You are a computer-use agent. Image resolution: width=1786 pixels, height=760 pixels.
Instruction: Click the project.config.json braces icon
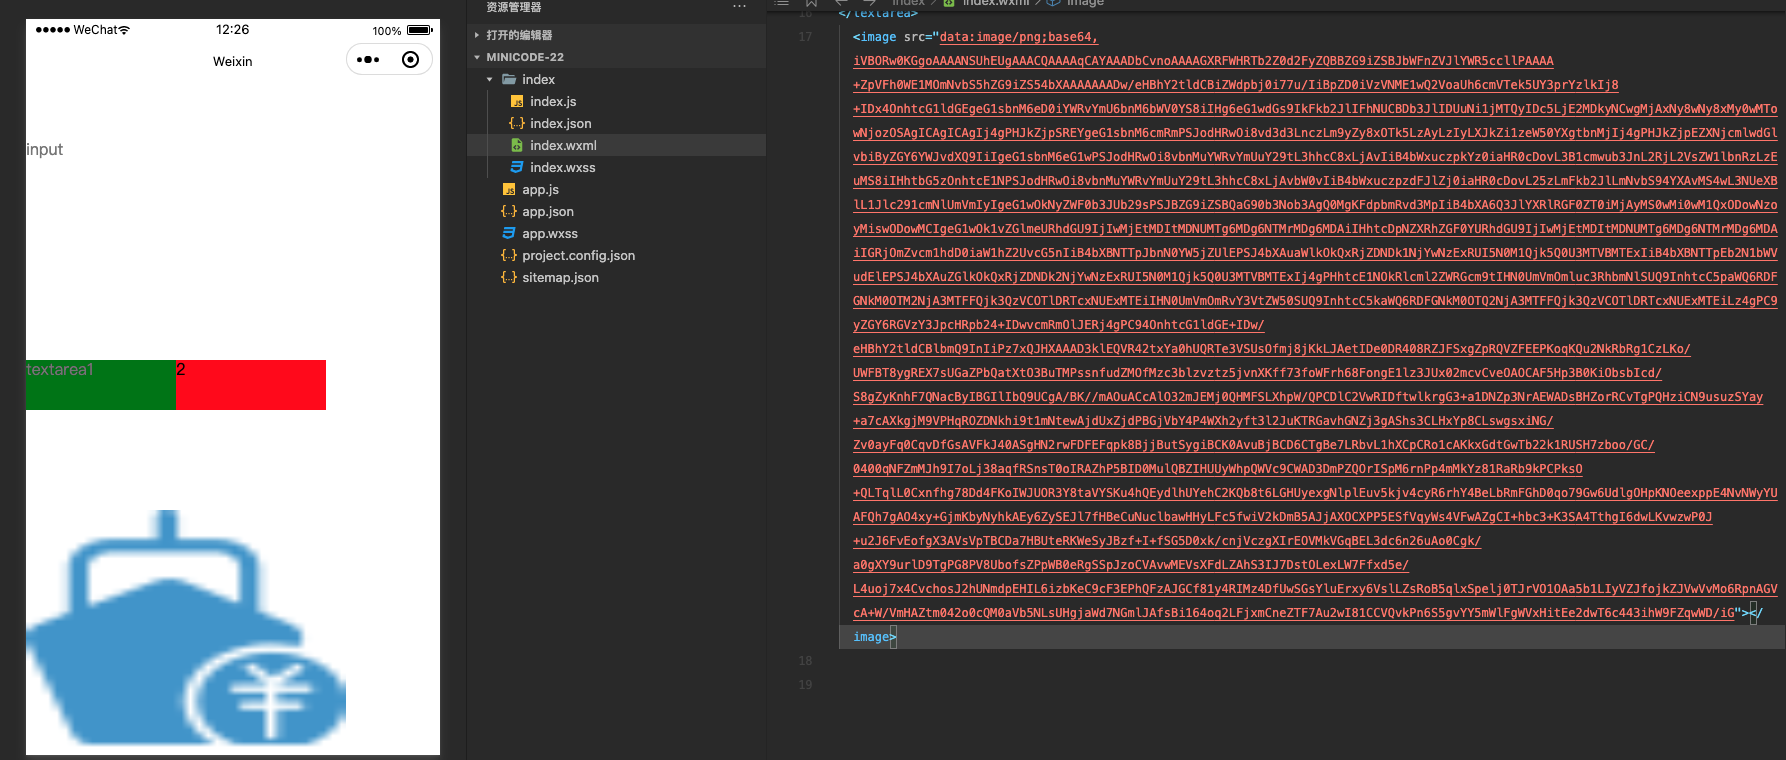(509, 255)
